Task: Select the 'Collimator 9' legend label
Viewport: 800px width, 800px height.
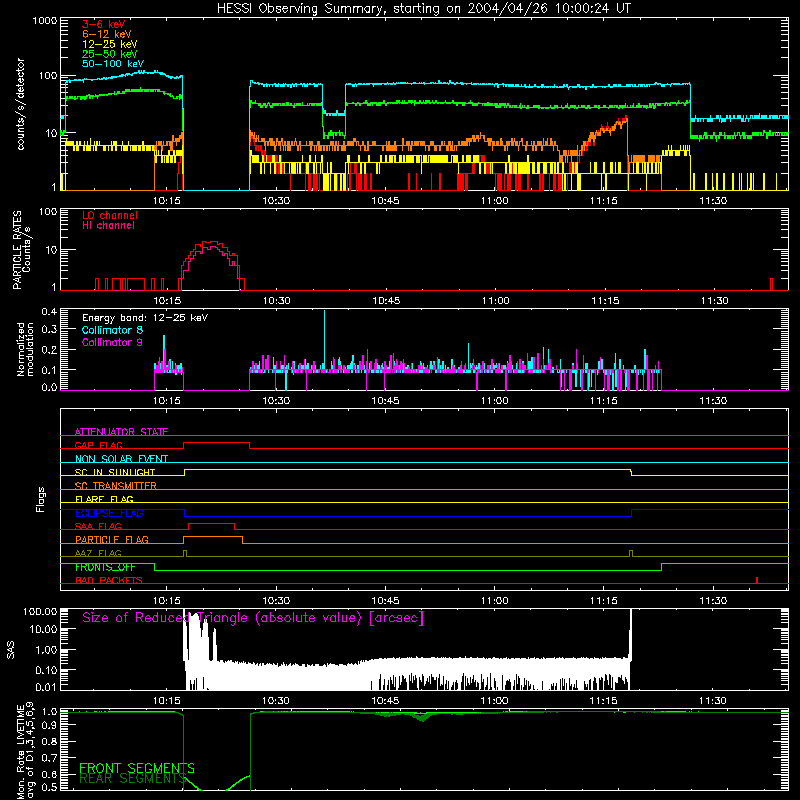Action: tap(112, 342)
